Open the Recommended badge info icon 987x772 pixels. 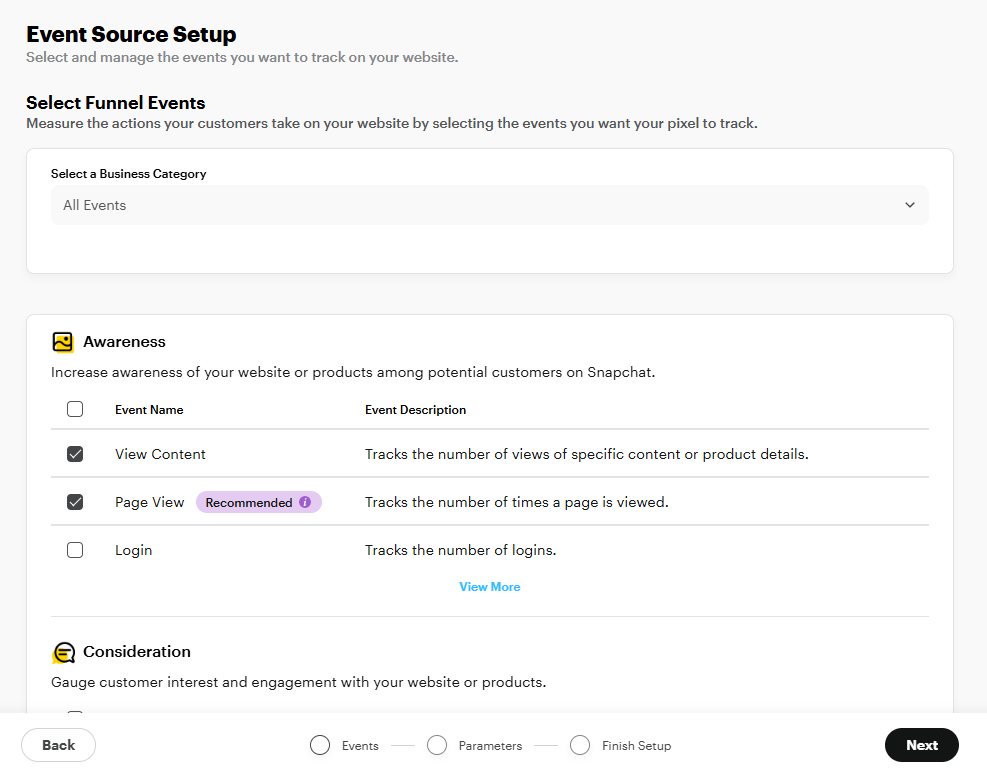[305, 502]
